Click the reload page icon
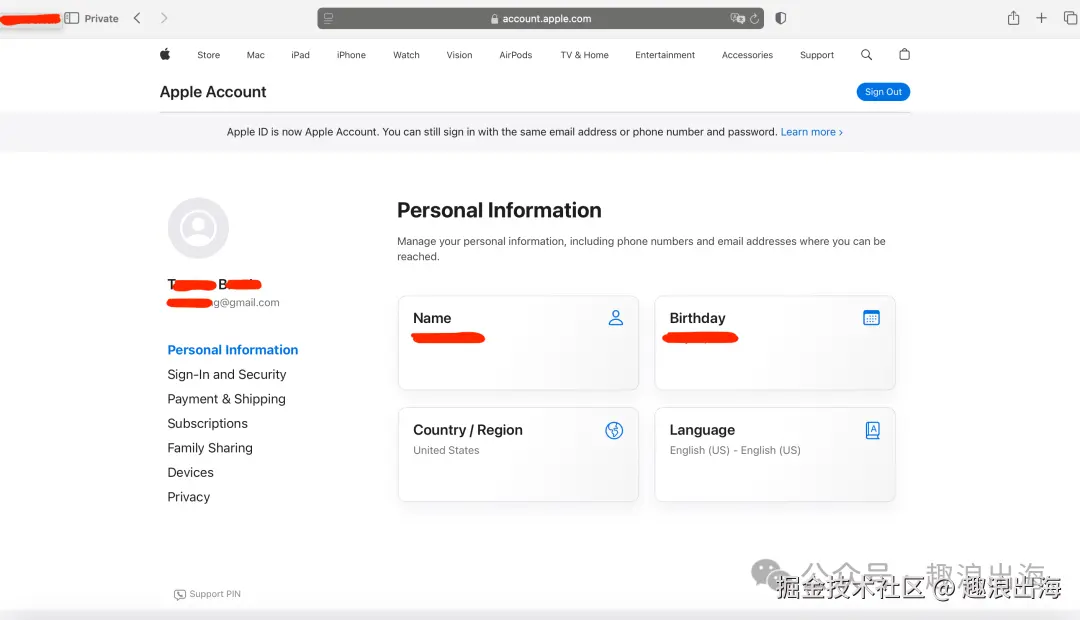Viewport: 1080px width, 620px height. tap(754, 19)
